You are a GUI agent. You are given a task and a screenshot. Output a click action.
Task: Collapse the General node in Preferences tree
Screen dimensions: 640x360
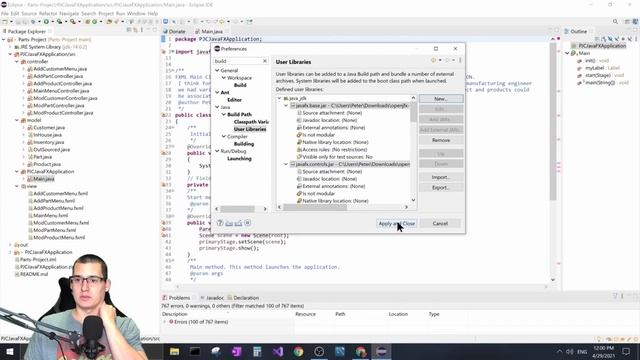point(217,70)
